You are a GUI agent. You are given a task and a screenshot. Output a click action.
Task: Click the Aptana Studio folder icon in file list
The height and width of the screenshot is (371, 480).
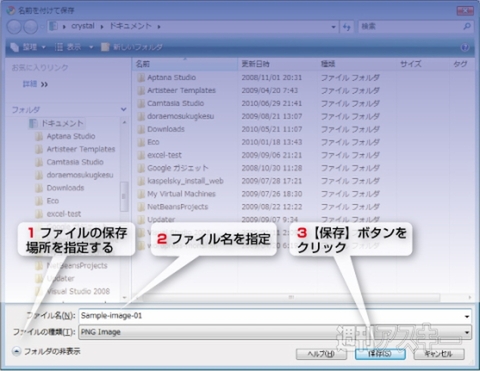pos(141,78)
